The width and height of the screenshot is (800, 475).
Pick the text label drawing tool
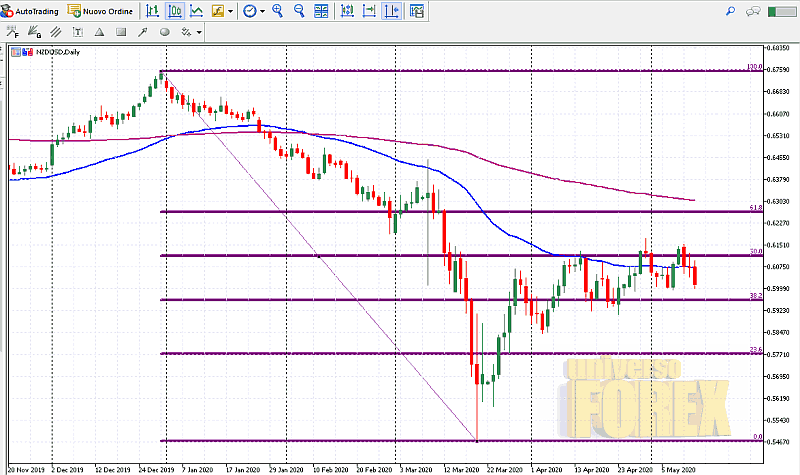pos(78,32)
